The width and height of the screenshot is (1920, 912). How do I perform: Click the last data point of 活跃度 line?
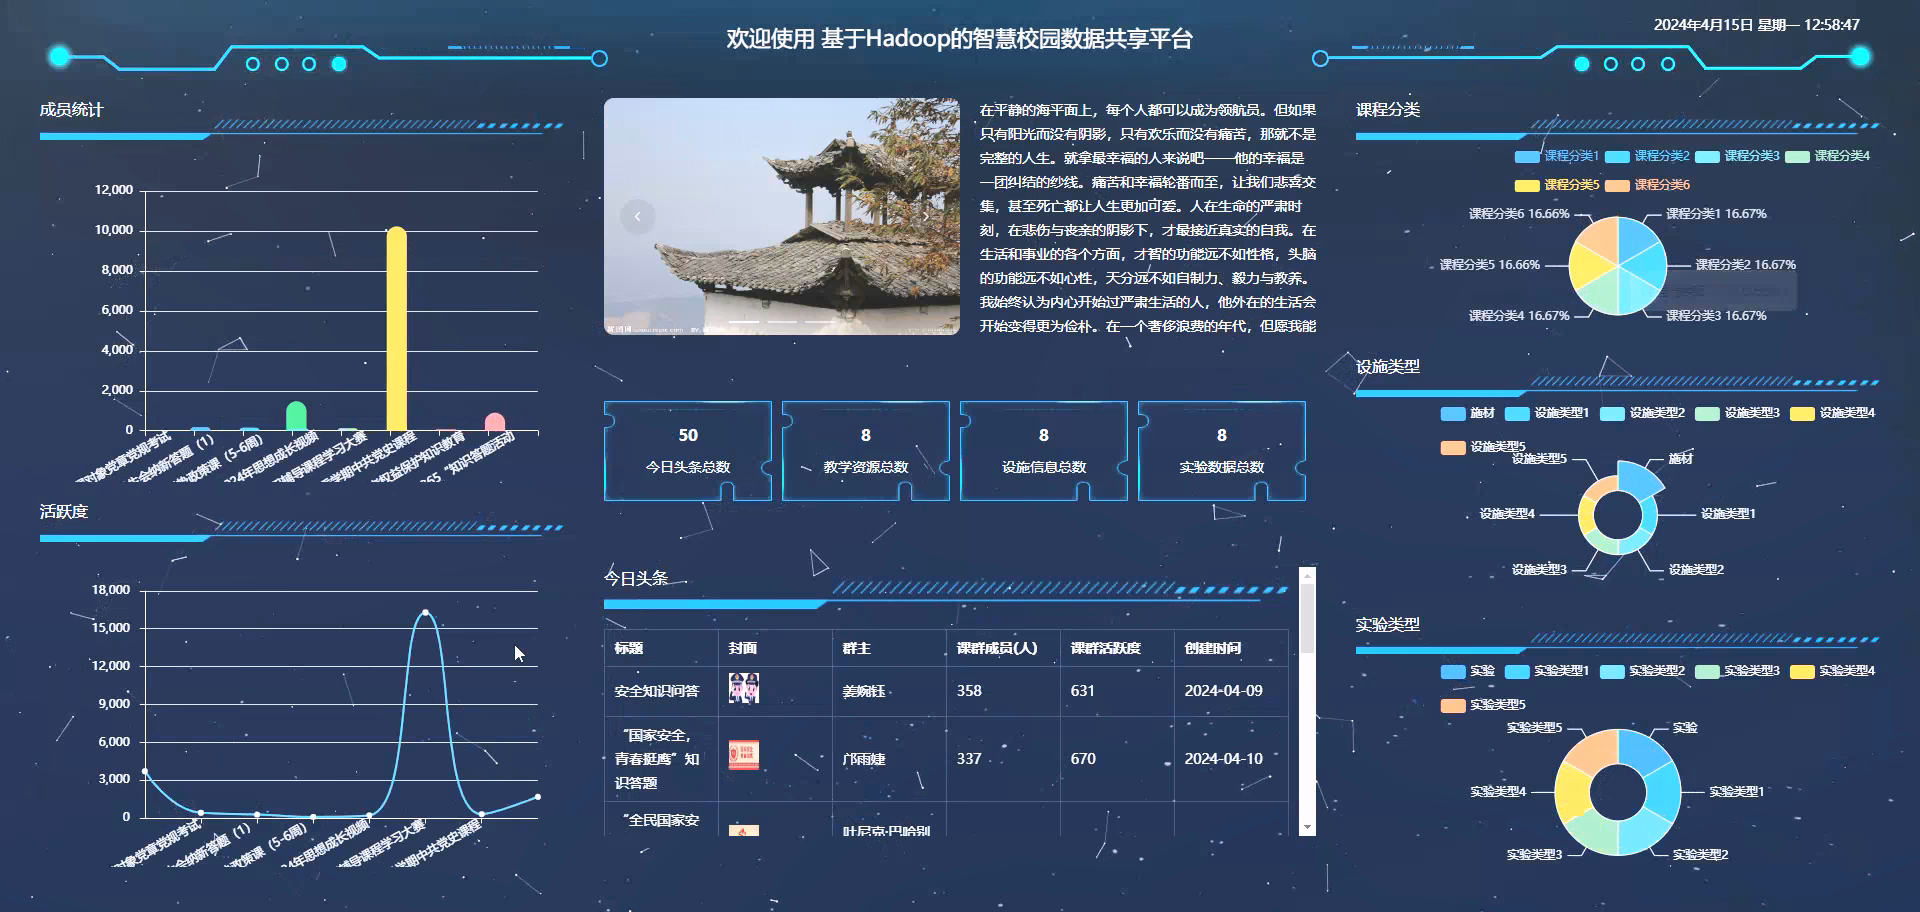[x=537, y=797]
